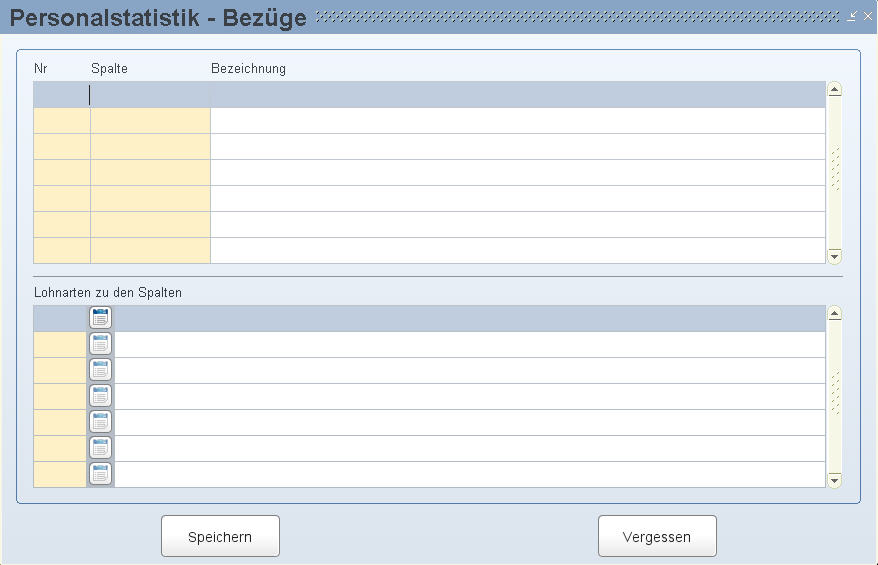This screenshot has height=565, width=878.
Task: Click the Lohnarten table scrollbar grip handle
Action: tap(835, 393)
